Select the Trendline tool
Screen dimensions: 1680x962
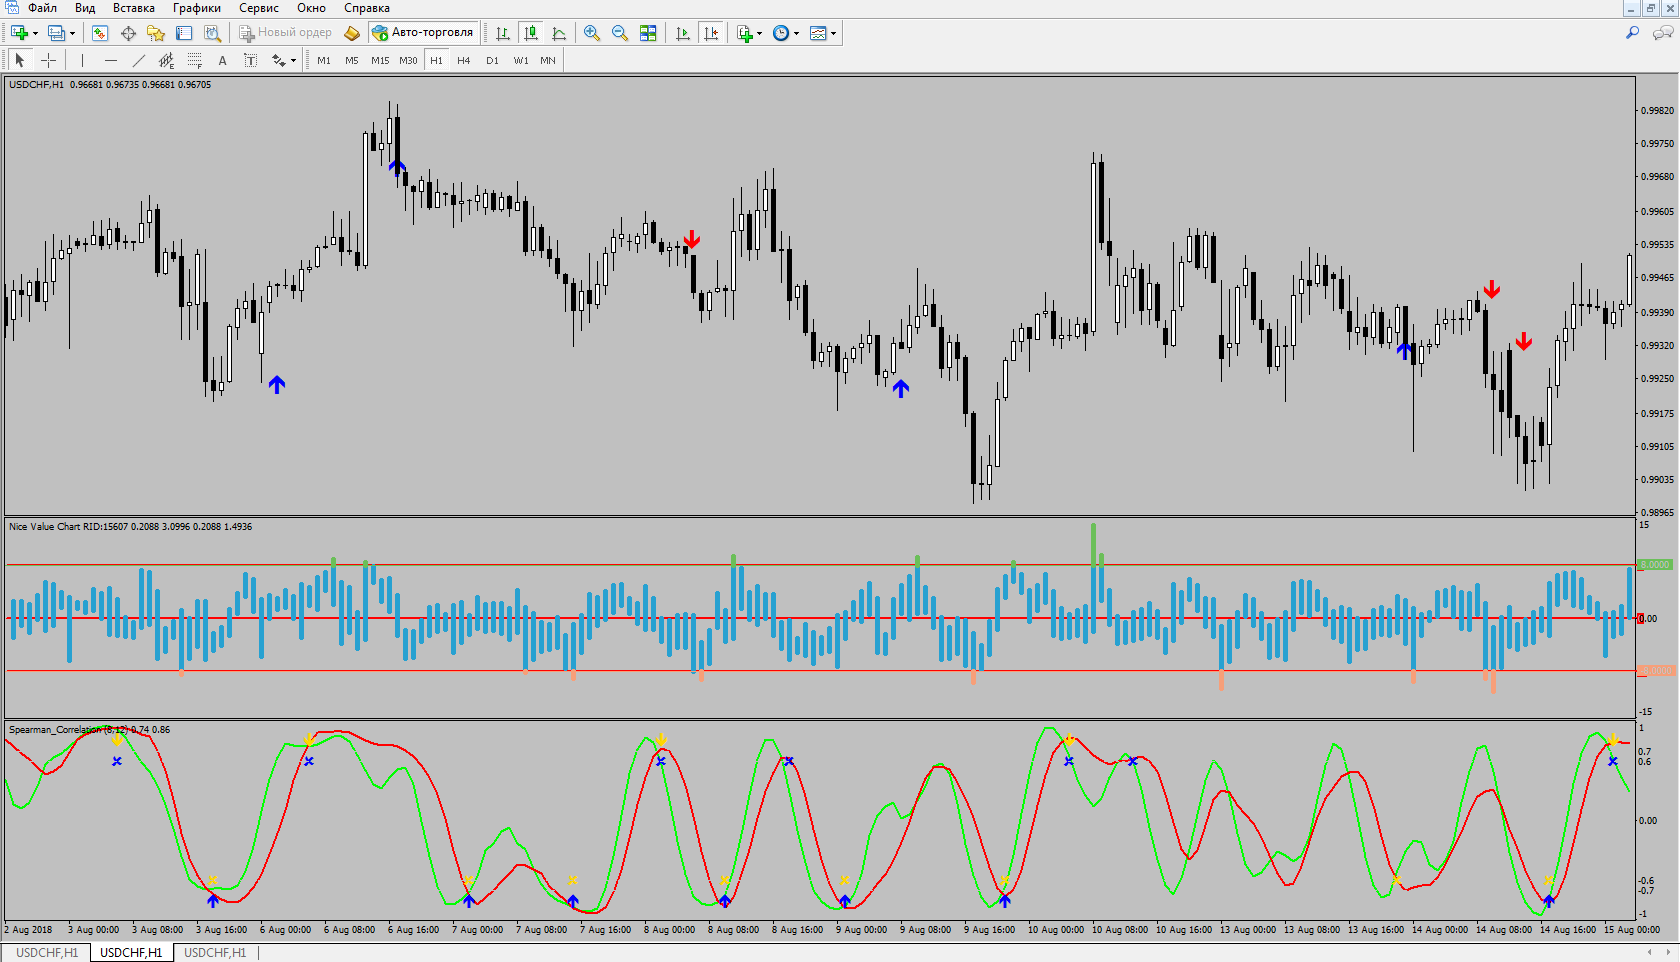139,60
